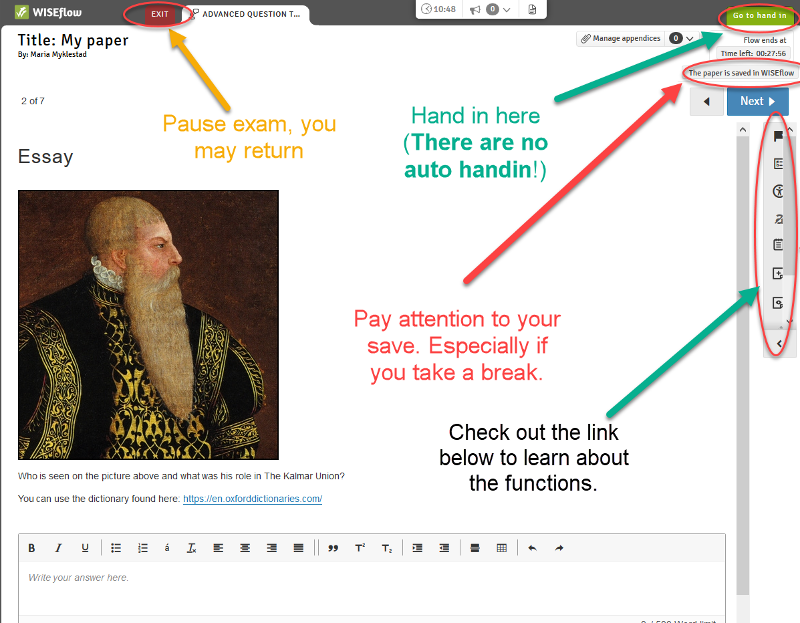Click the document icon in the top bar
The image size is (800, 623).
tap(533, 9)
